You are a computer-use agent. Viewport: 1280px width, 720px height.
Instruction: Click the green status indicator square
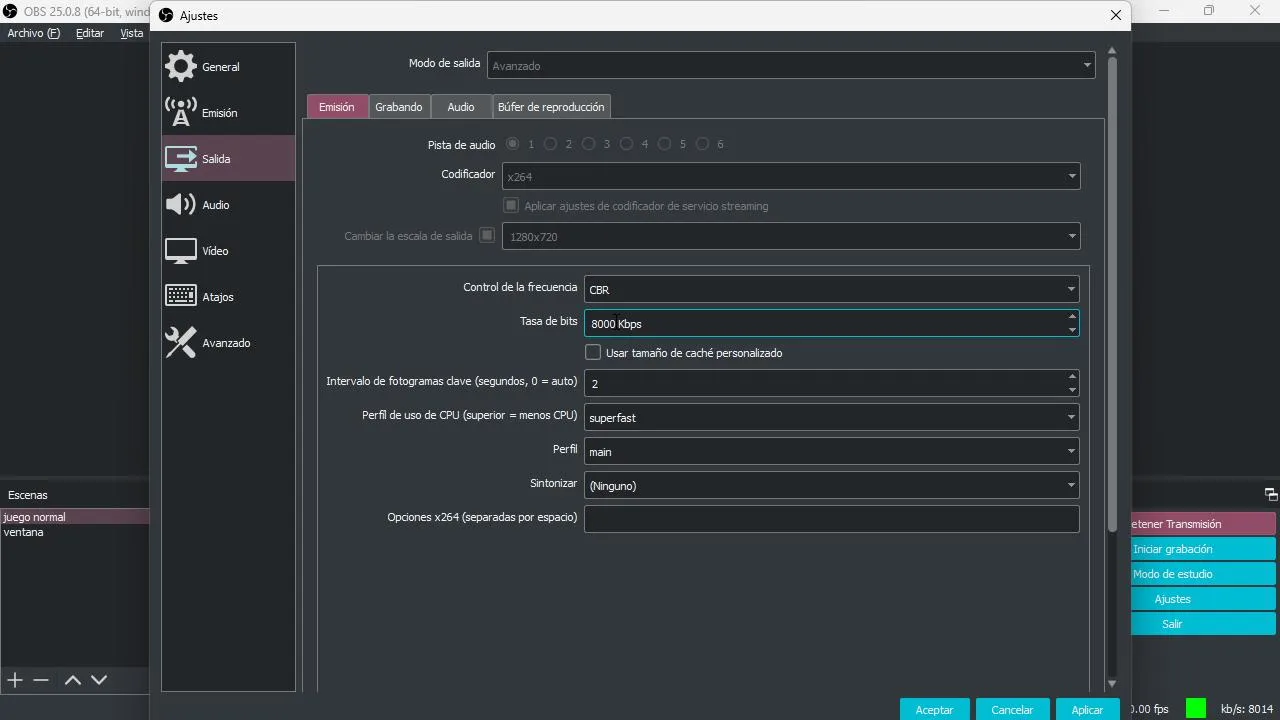pos(1196,708)
